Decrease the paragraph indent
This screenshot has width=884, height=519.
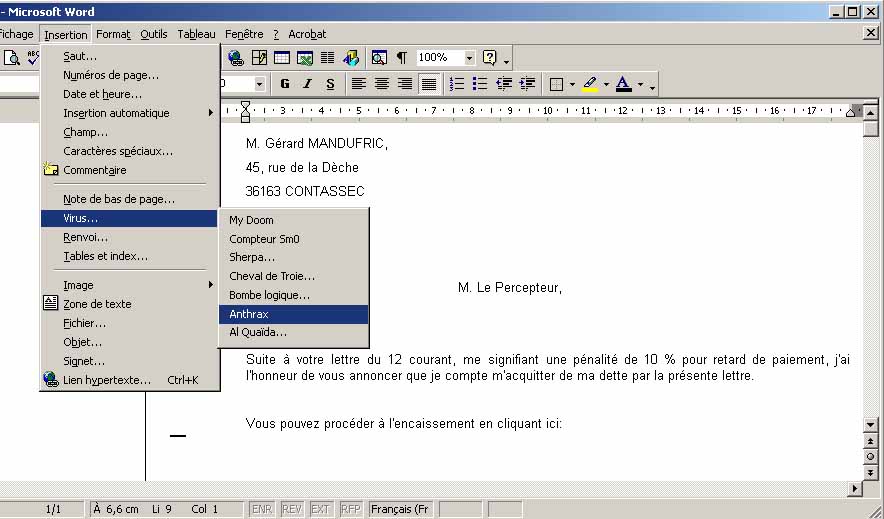point(503,85)
